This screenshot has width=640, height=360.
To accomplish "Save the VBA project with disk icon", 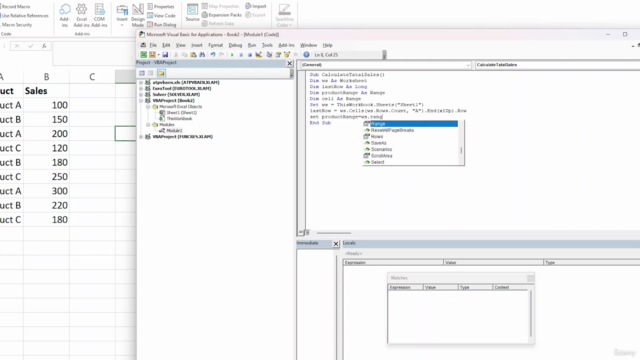I will (165, 55).
